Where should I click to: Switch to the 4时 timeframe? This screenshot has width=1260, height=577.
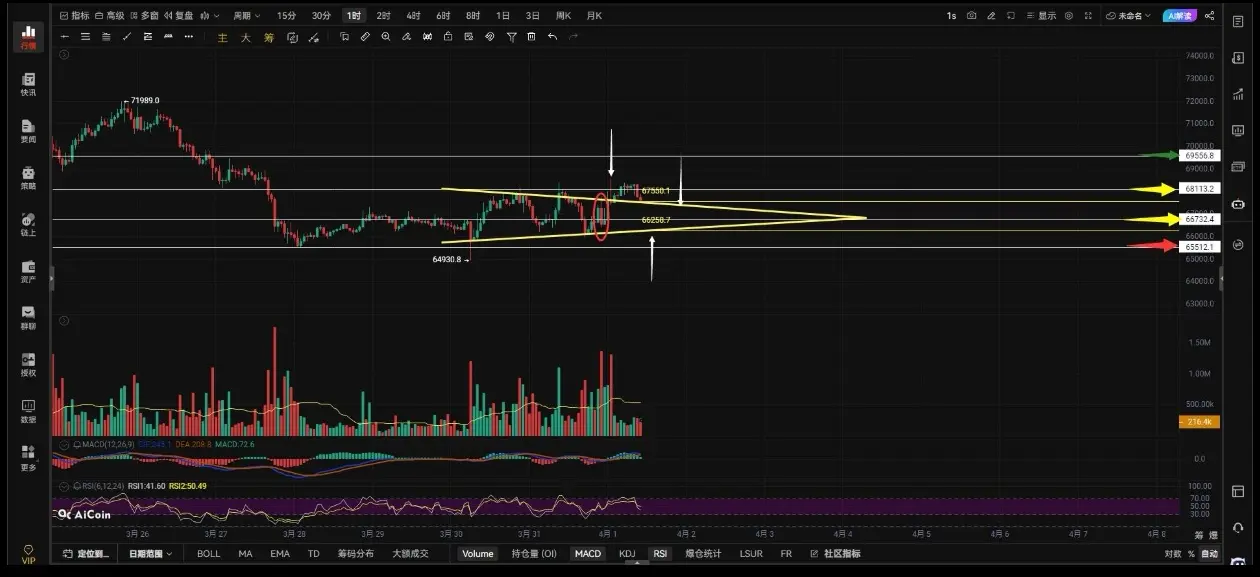[x=413, y=16]
